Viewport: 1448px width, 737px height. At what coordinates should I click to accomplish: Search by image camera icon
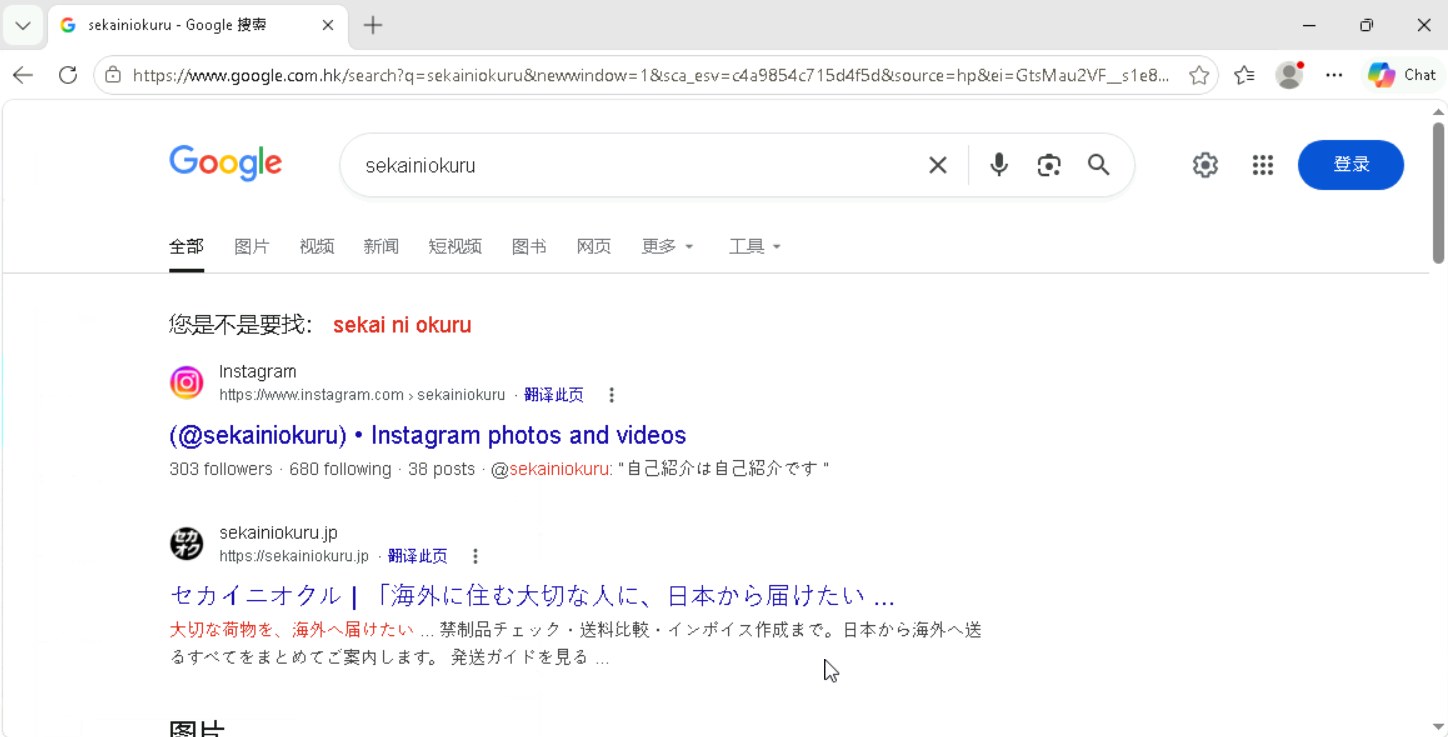click(1048, 165)
